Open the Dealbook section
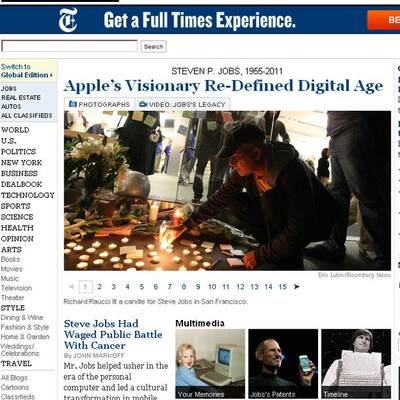 click(21, 184)
